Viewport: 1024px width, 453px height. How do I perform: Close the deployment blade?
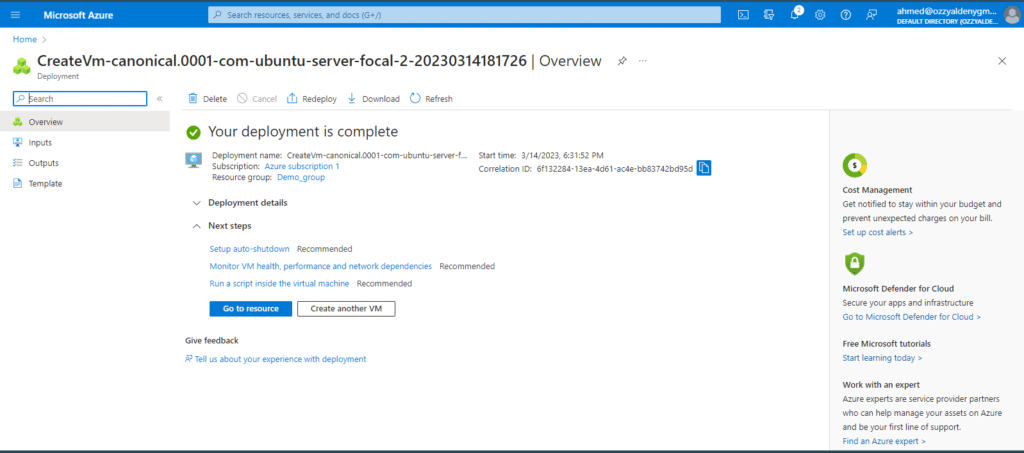[1002, 61]
